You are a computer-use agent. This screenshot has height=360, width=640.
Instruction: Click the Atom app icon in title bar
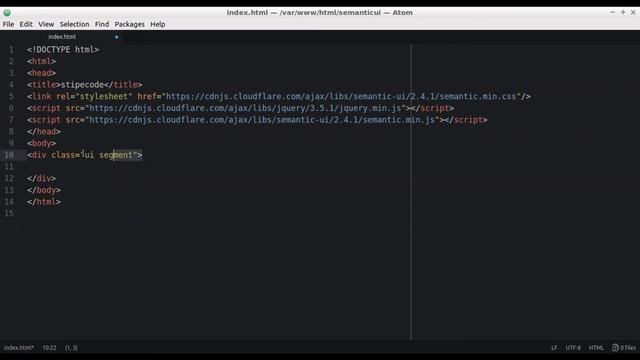(7, 13)
